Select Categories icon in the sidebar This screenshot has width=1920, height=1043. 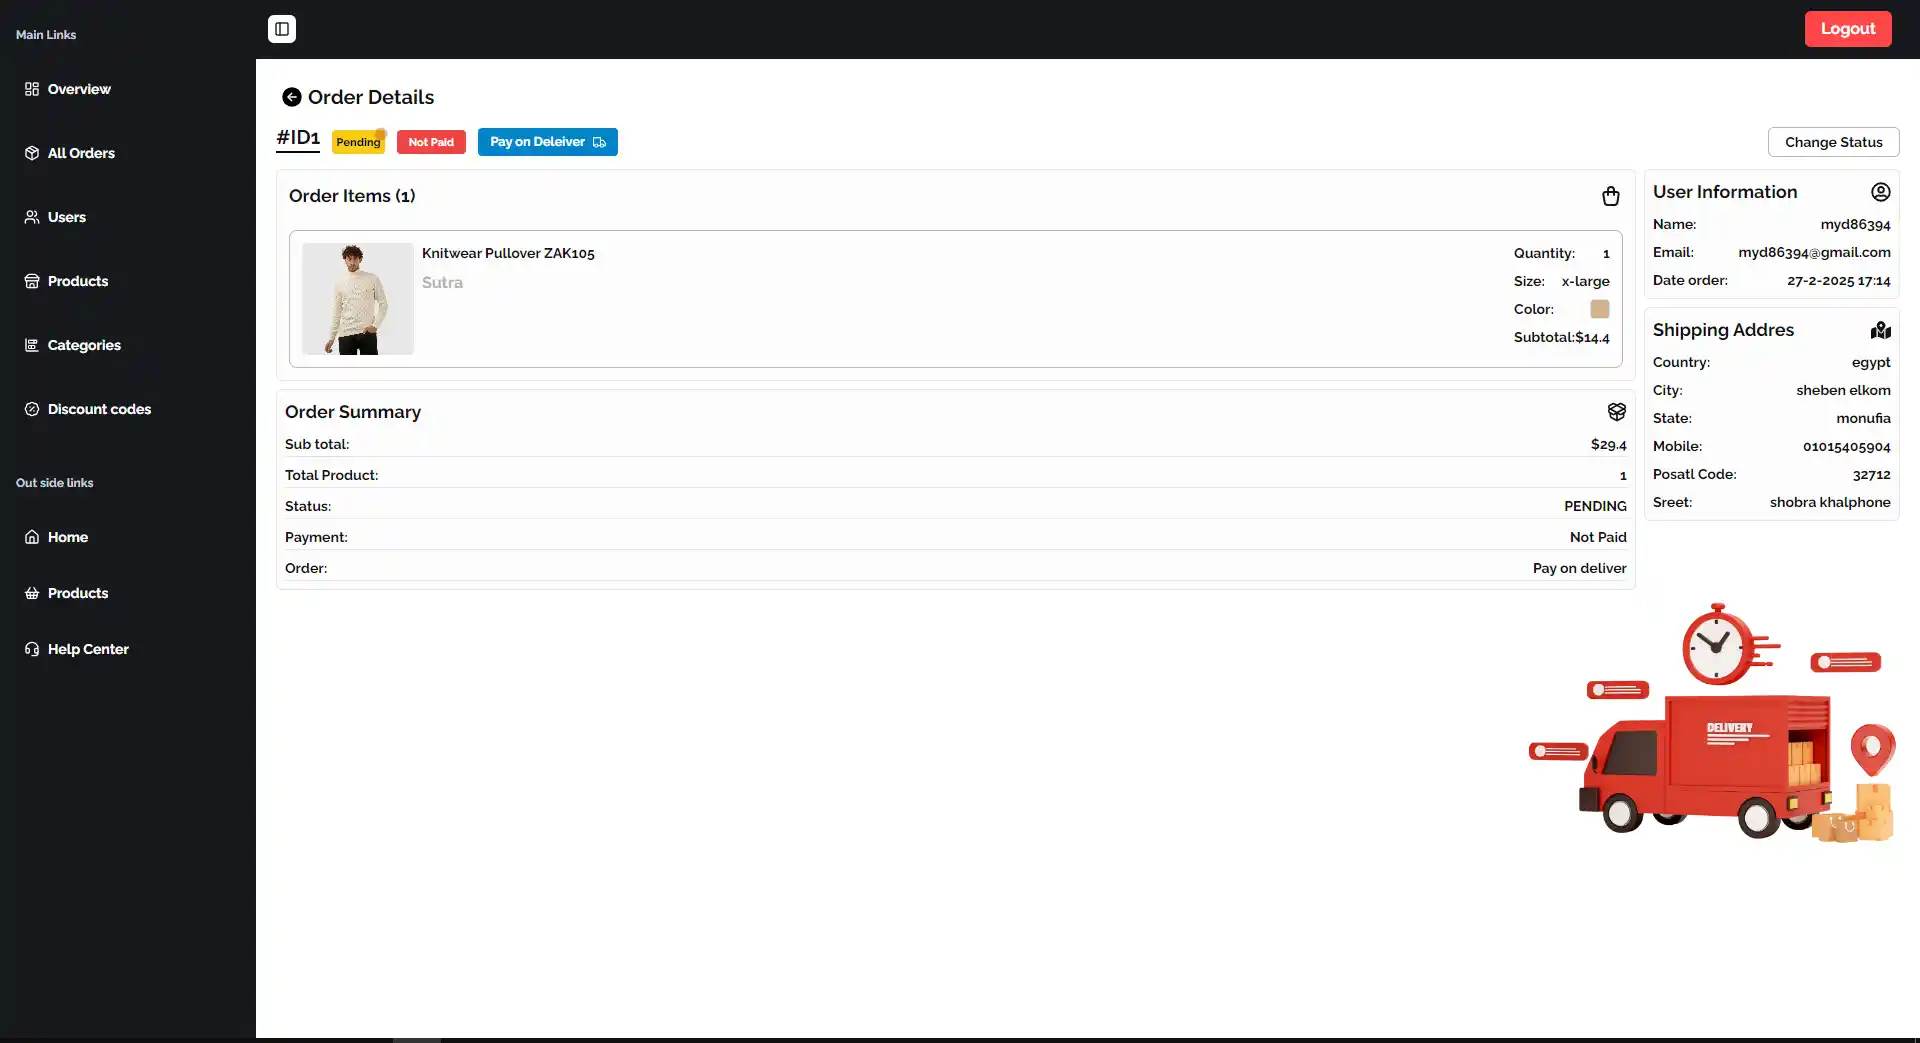tap(32, 345)
